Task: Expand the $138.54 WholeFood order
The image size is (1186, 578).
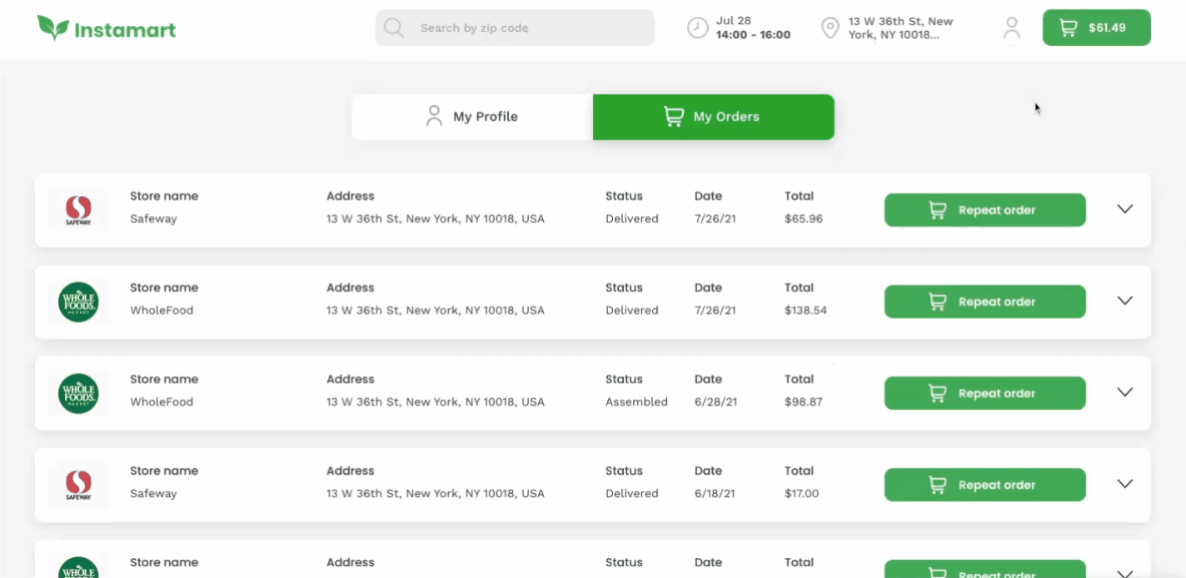Action: pyautogui.click(x=1125, y=301)
